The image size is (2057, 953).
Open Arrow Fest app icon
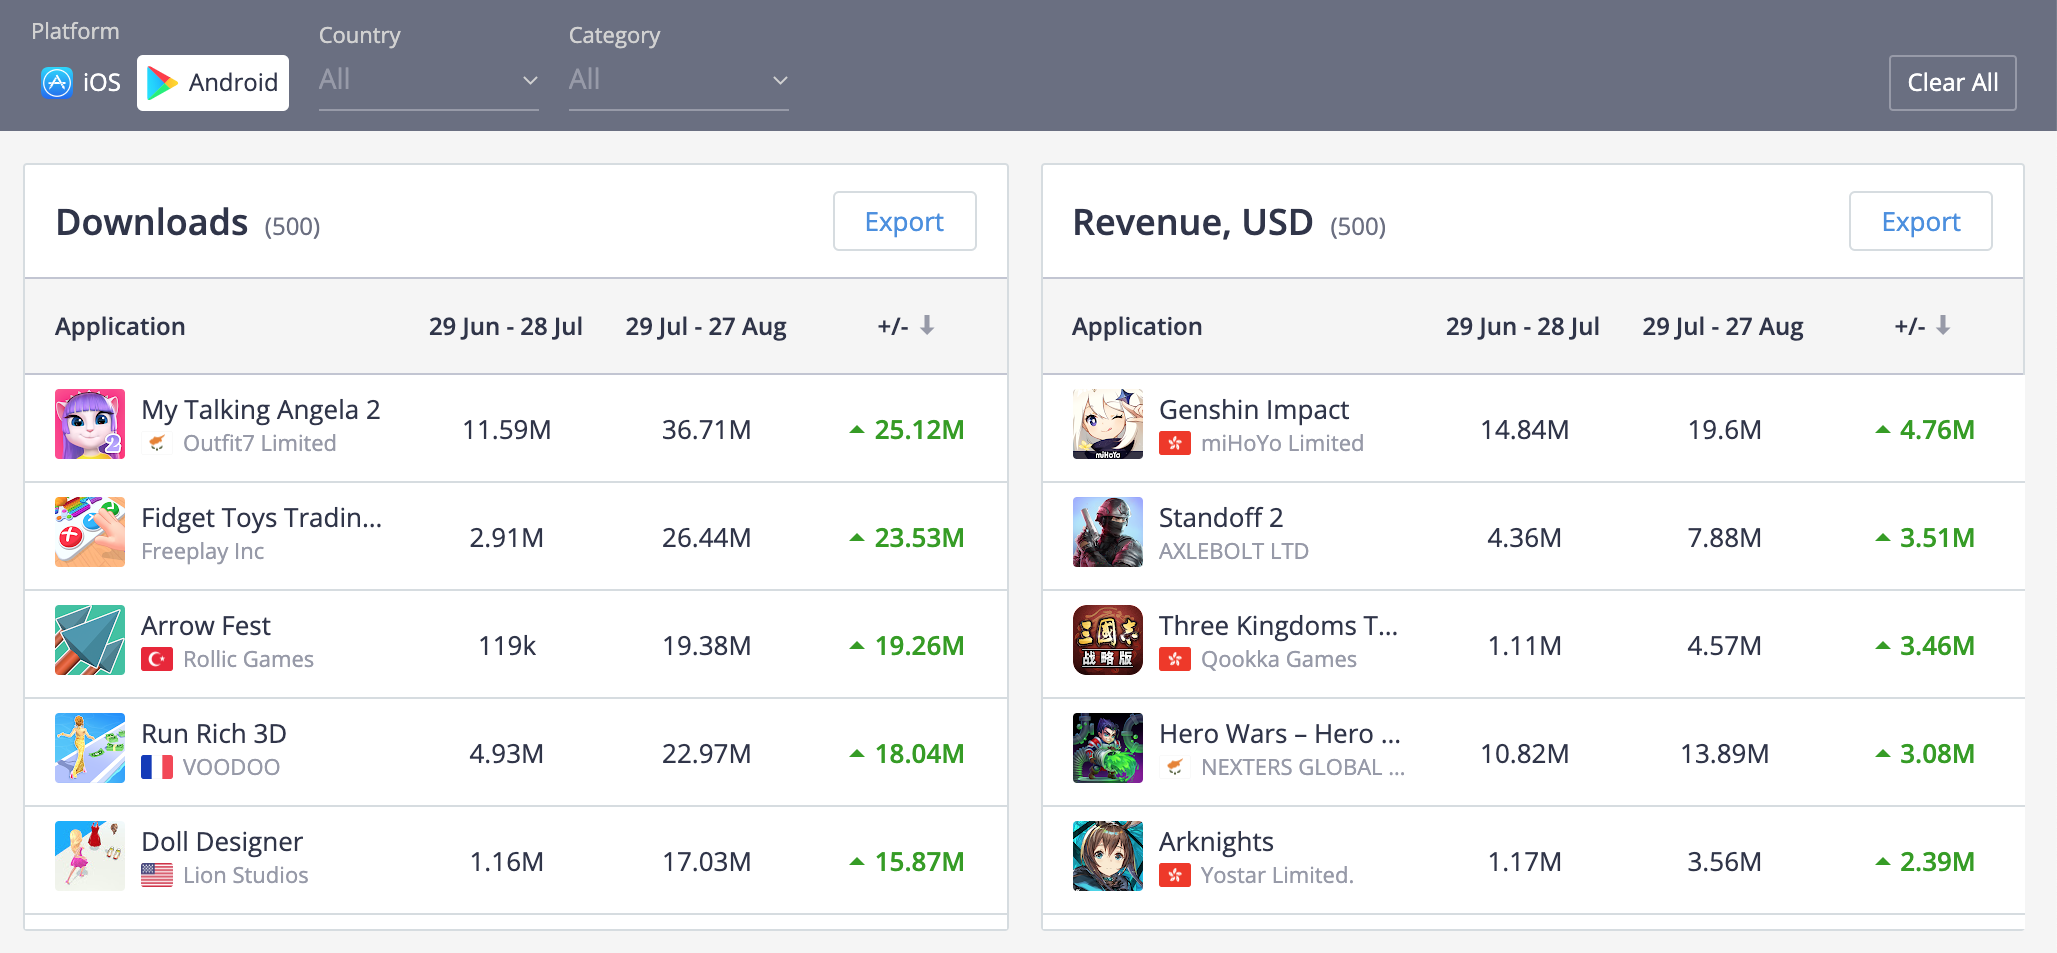90,640
